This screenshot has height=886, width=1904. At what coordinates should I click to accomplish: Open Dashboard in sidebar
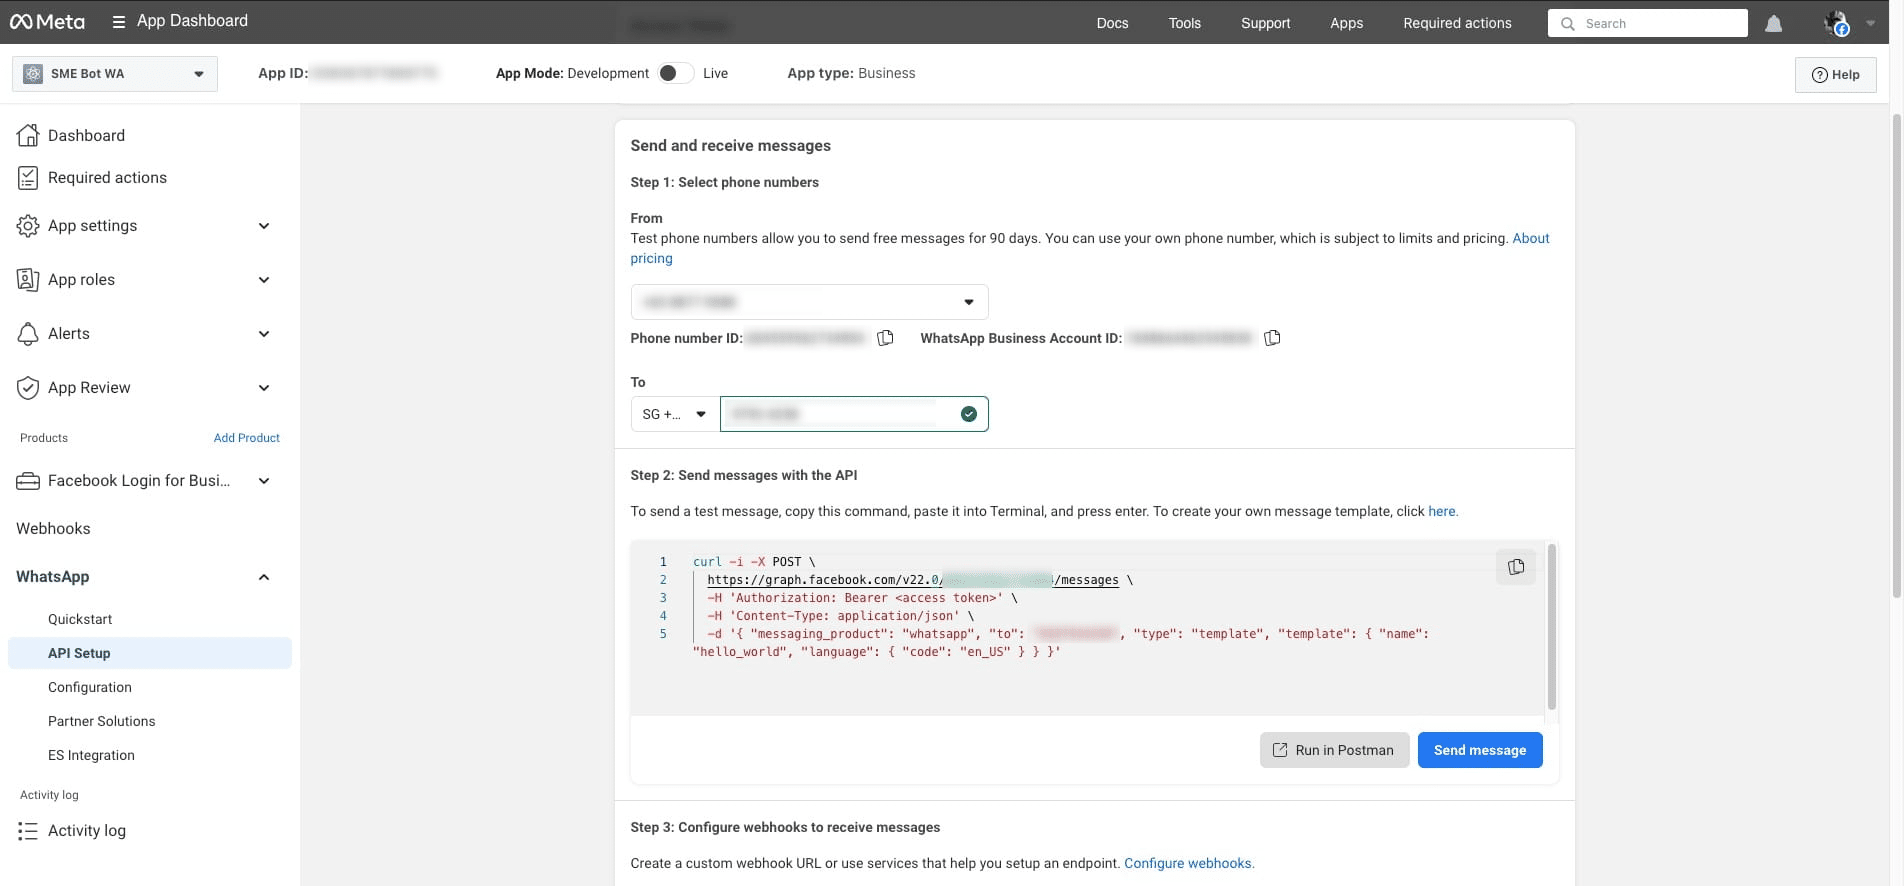86,135
